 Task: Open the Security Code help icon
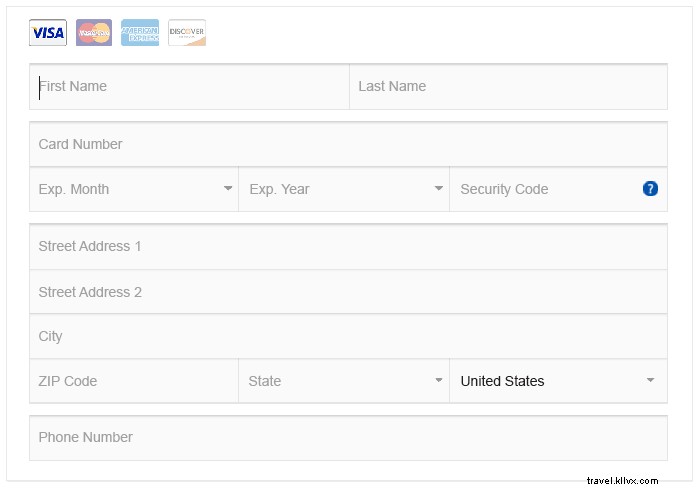click(x=650, y=189)
